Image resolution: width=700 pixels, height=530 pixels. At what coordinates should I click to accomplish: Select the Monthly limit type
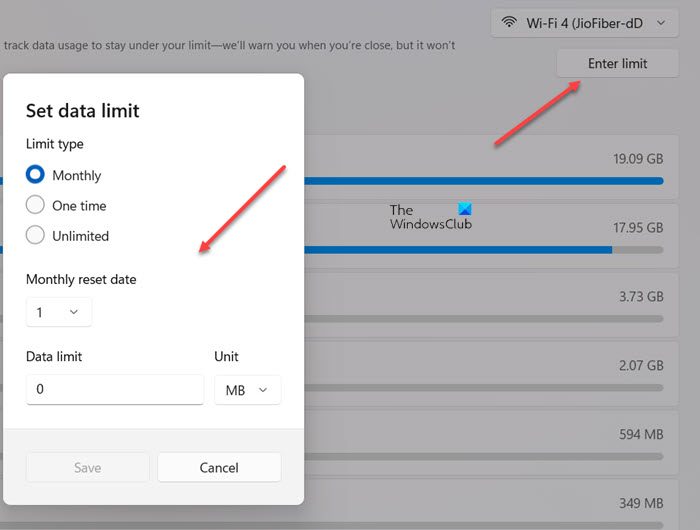(36, 175)
